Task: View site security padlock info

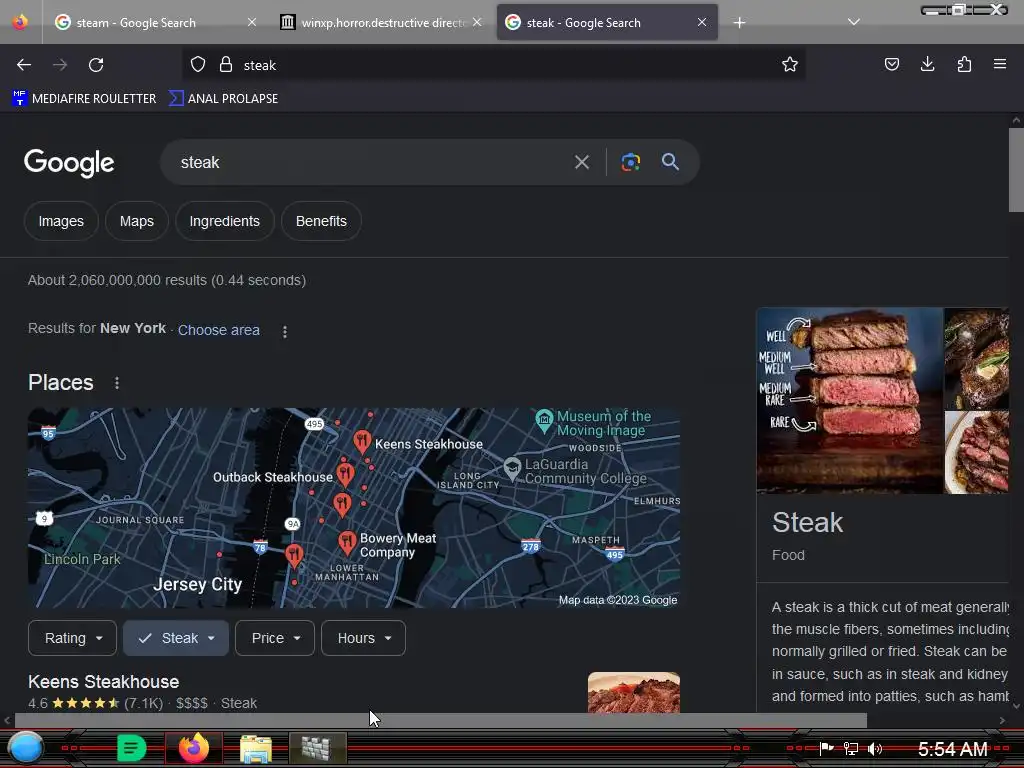Action: tap(226, 64)
